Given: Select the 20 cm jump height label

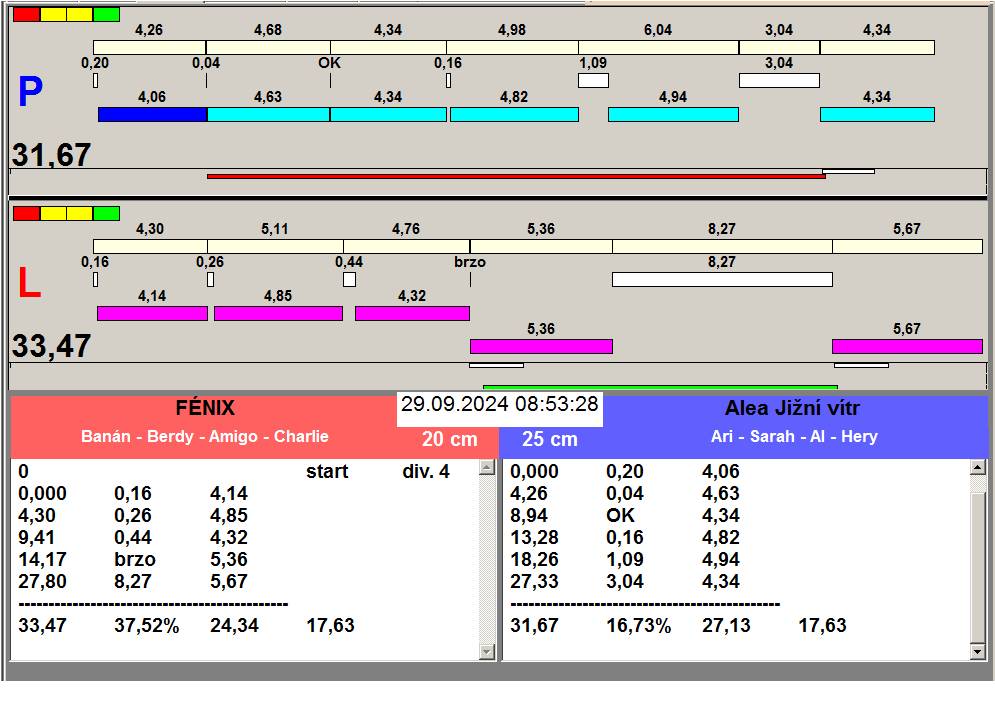Looking at the screenshot, I should 449,439.
